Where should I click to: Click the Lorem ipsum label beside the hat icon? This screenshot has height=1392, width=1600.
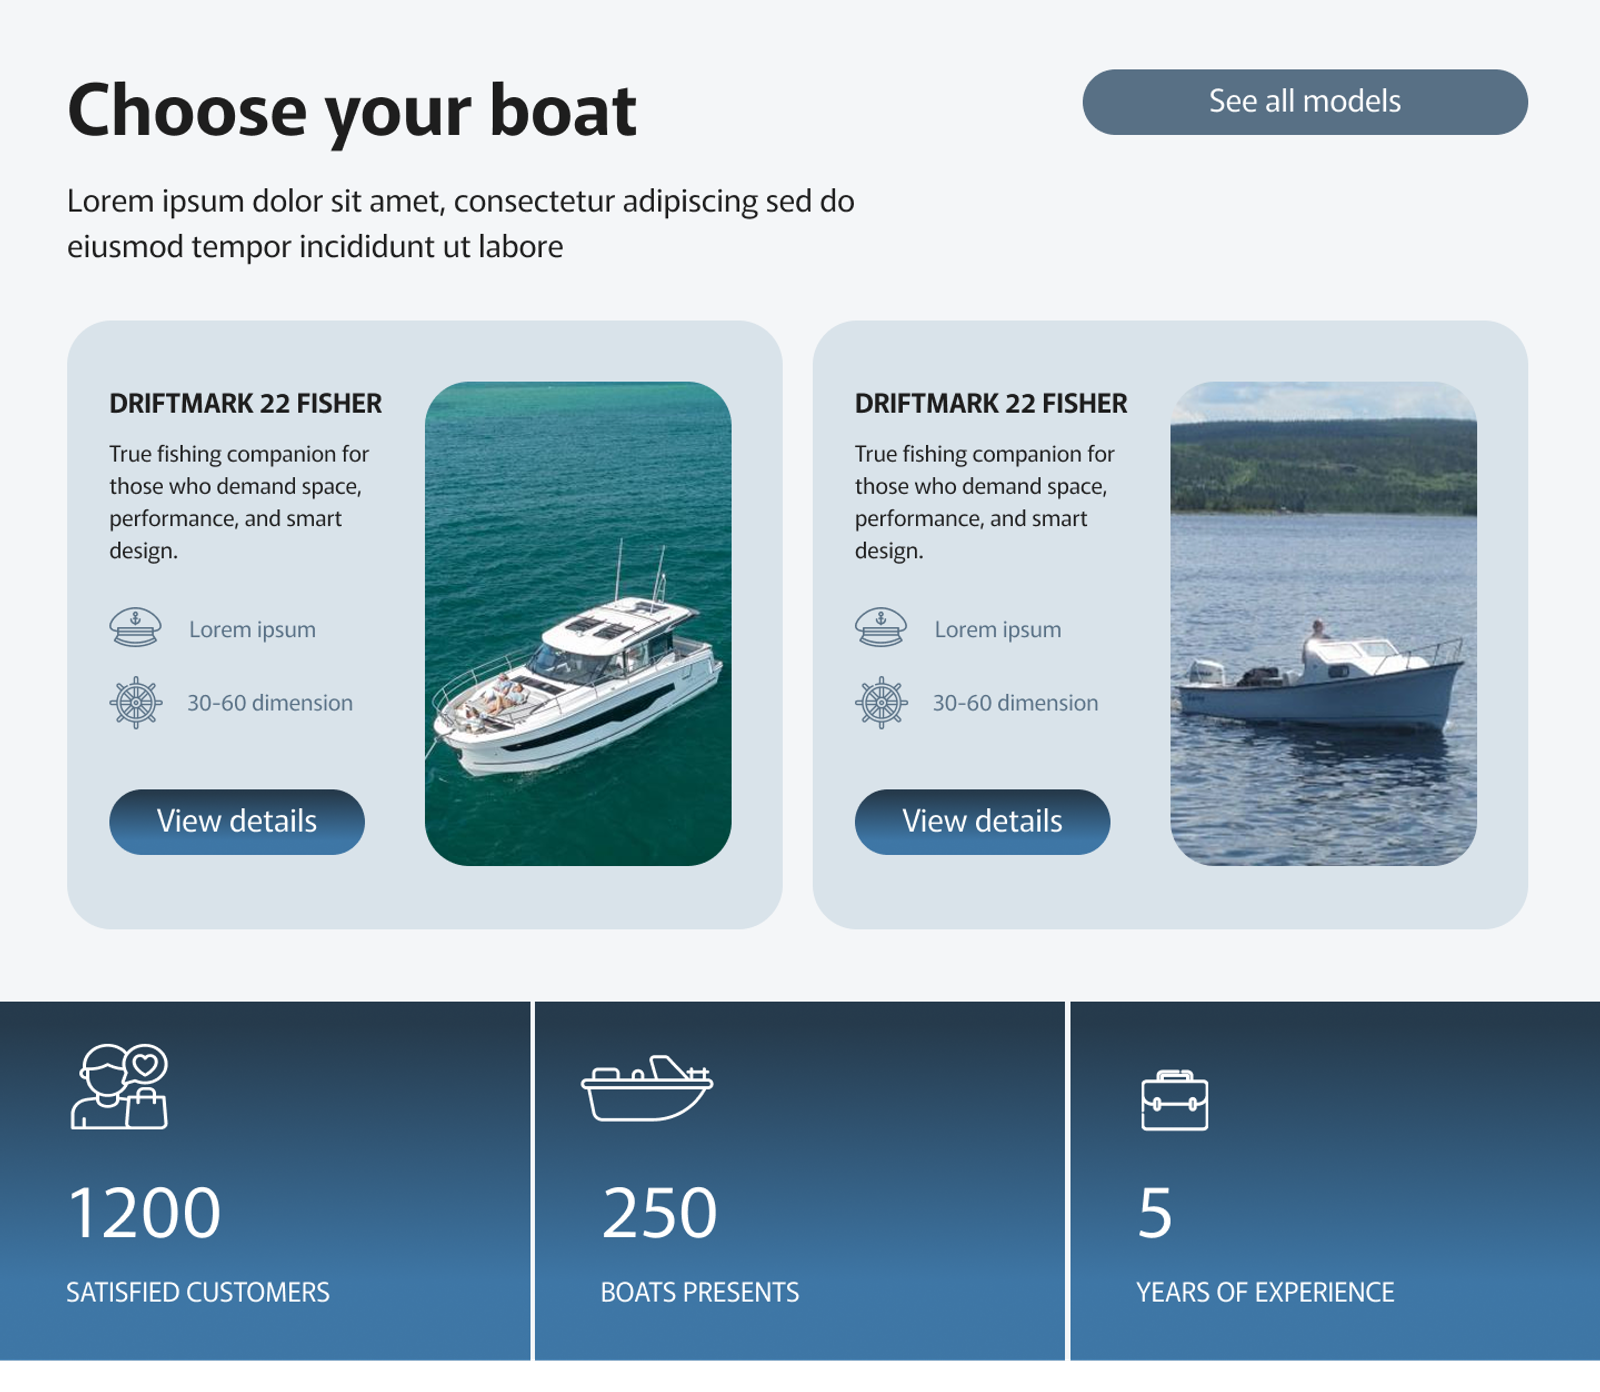click(252, 629)
